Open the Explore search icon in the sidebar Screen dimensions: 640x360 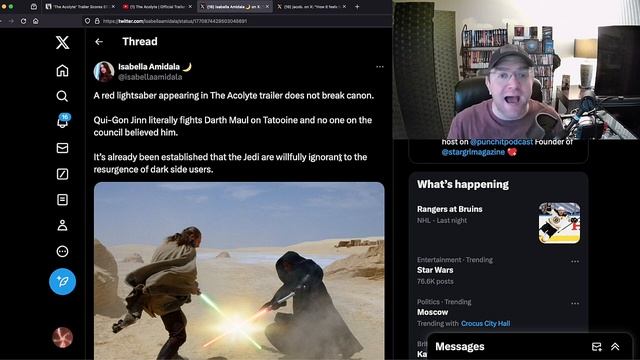click(x=62, y=96)
